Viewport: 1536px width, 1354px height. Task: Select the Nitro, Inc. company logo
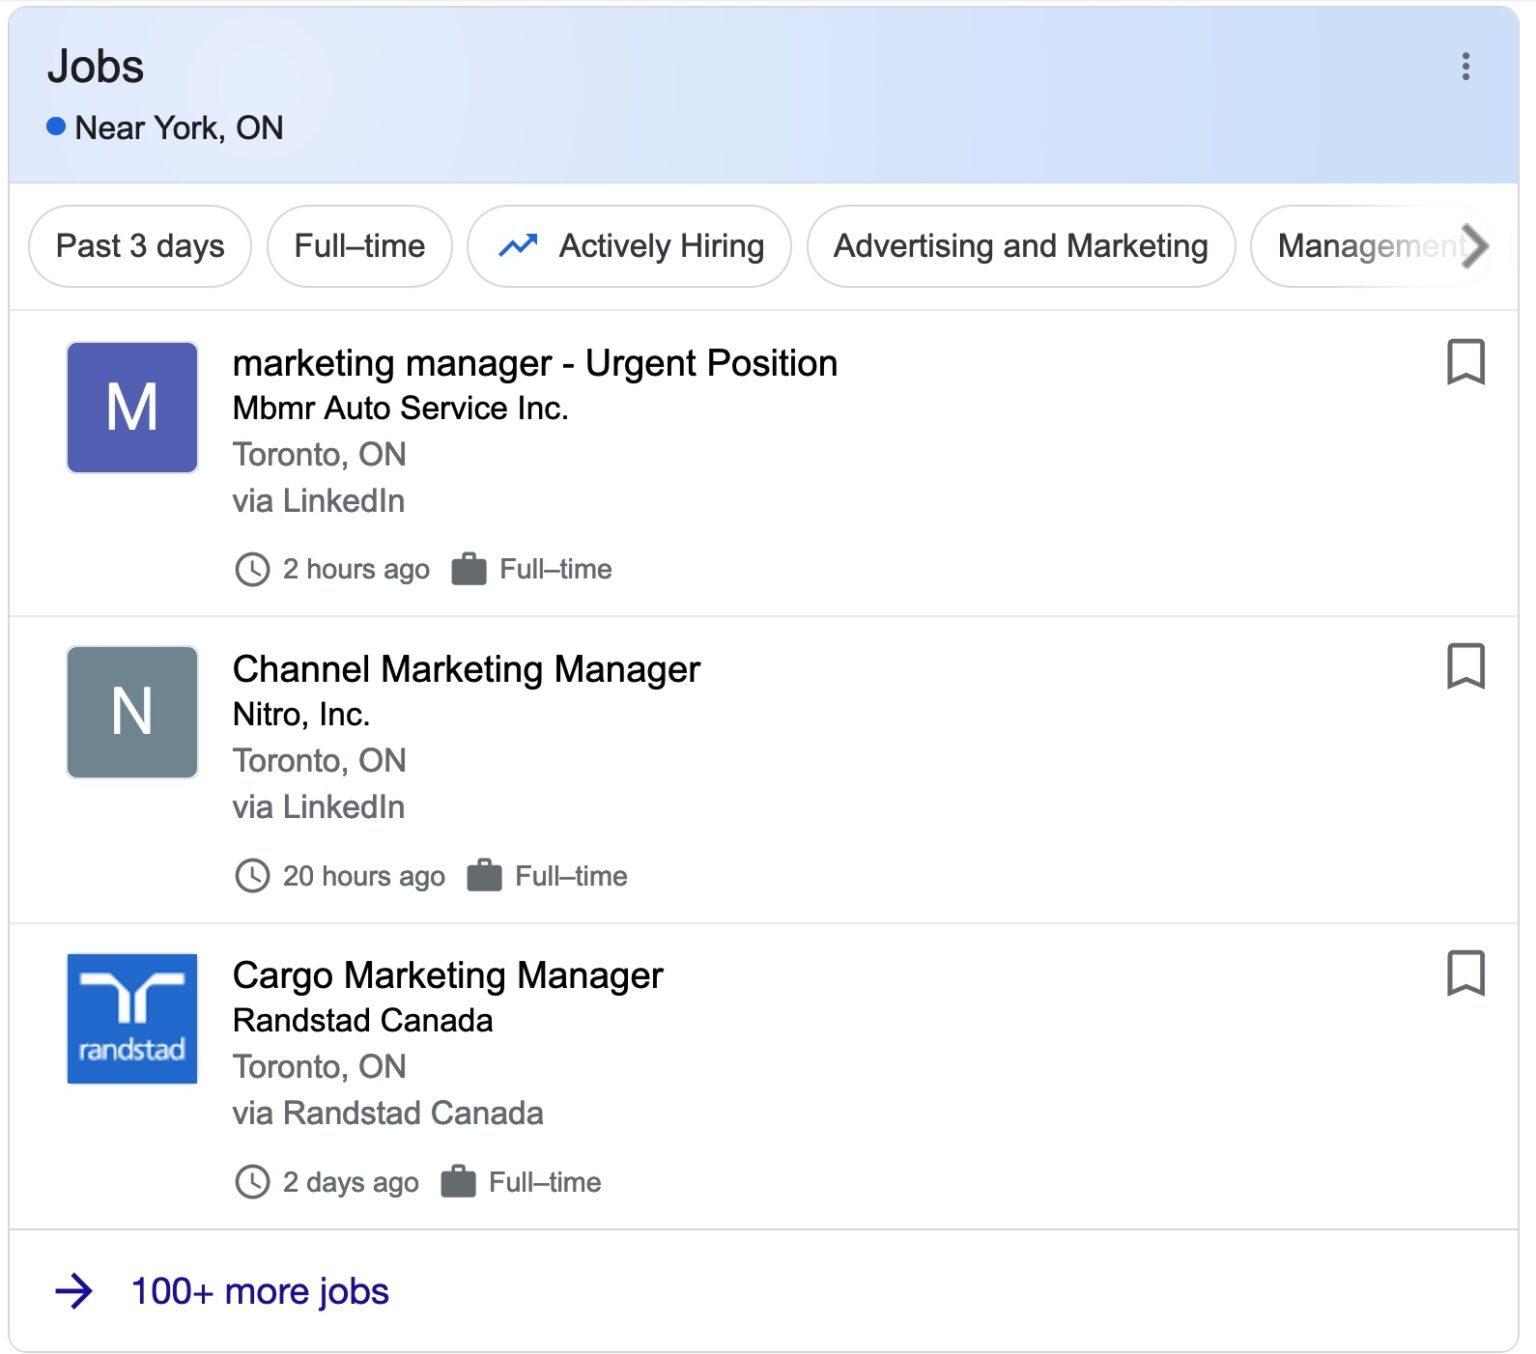tap(131, 712)
